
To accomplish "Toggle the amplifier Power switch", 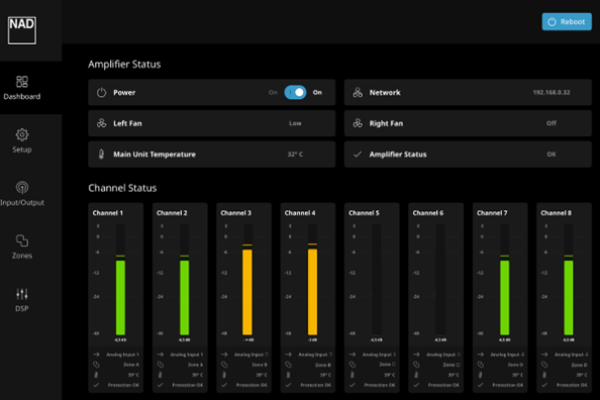I will coord(295,92).
